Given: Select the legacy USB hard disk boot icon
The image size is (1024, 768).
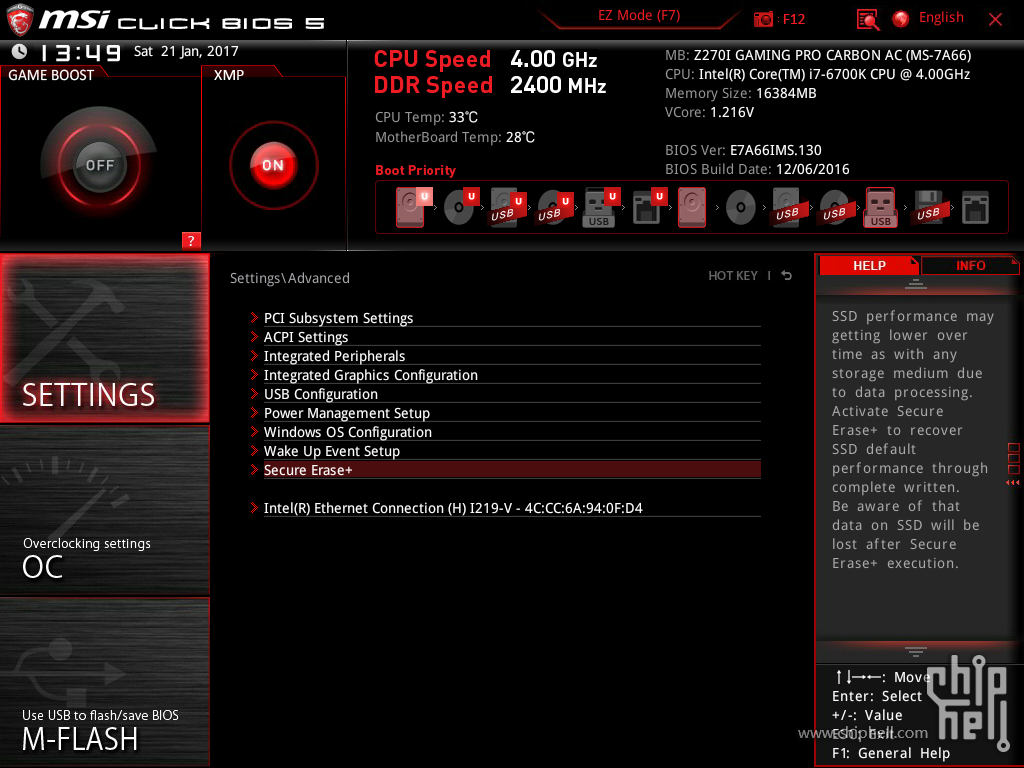Looking at the screenshot, I should pos(787,207).
